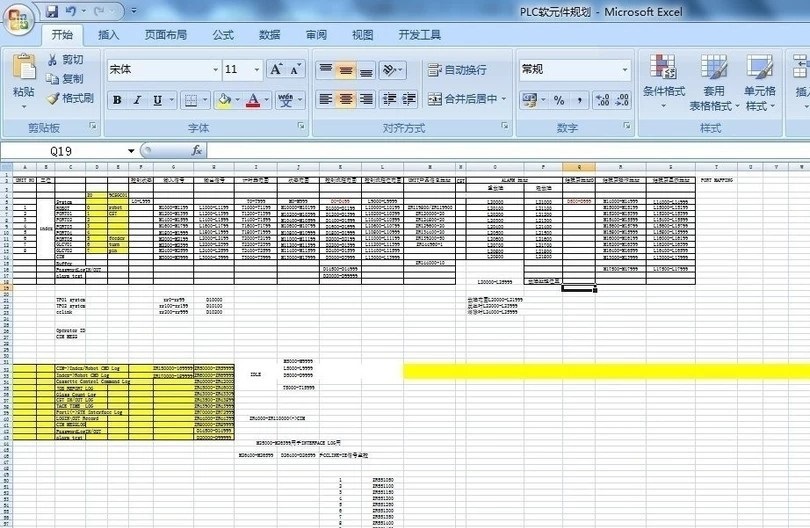Switch to the 开始 tab
Viewport: 810px width, 528px height.
[63, 35]
